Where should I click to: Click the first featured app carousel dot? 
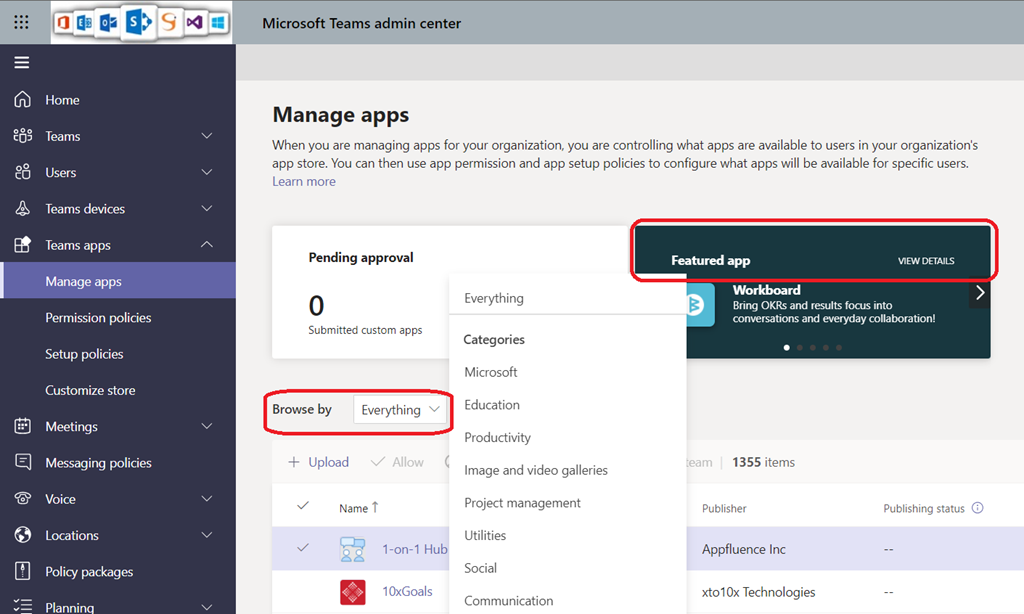tap(786, 347)
